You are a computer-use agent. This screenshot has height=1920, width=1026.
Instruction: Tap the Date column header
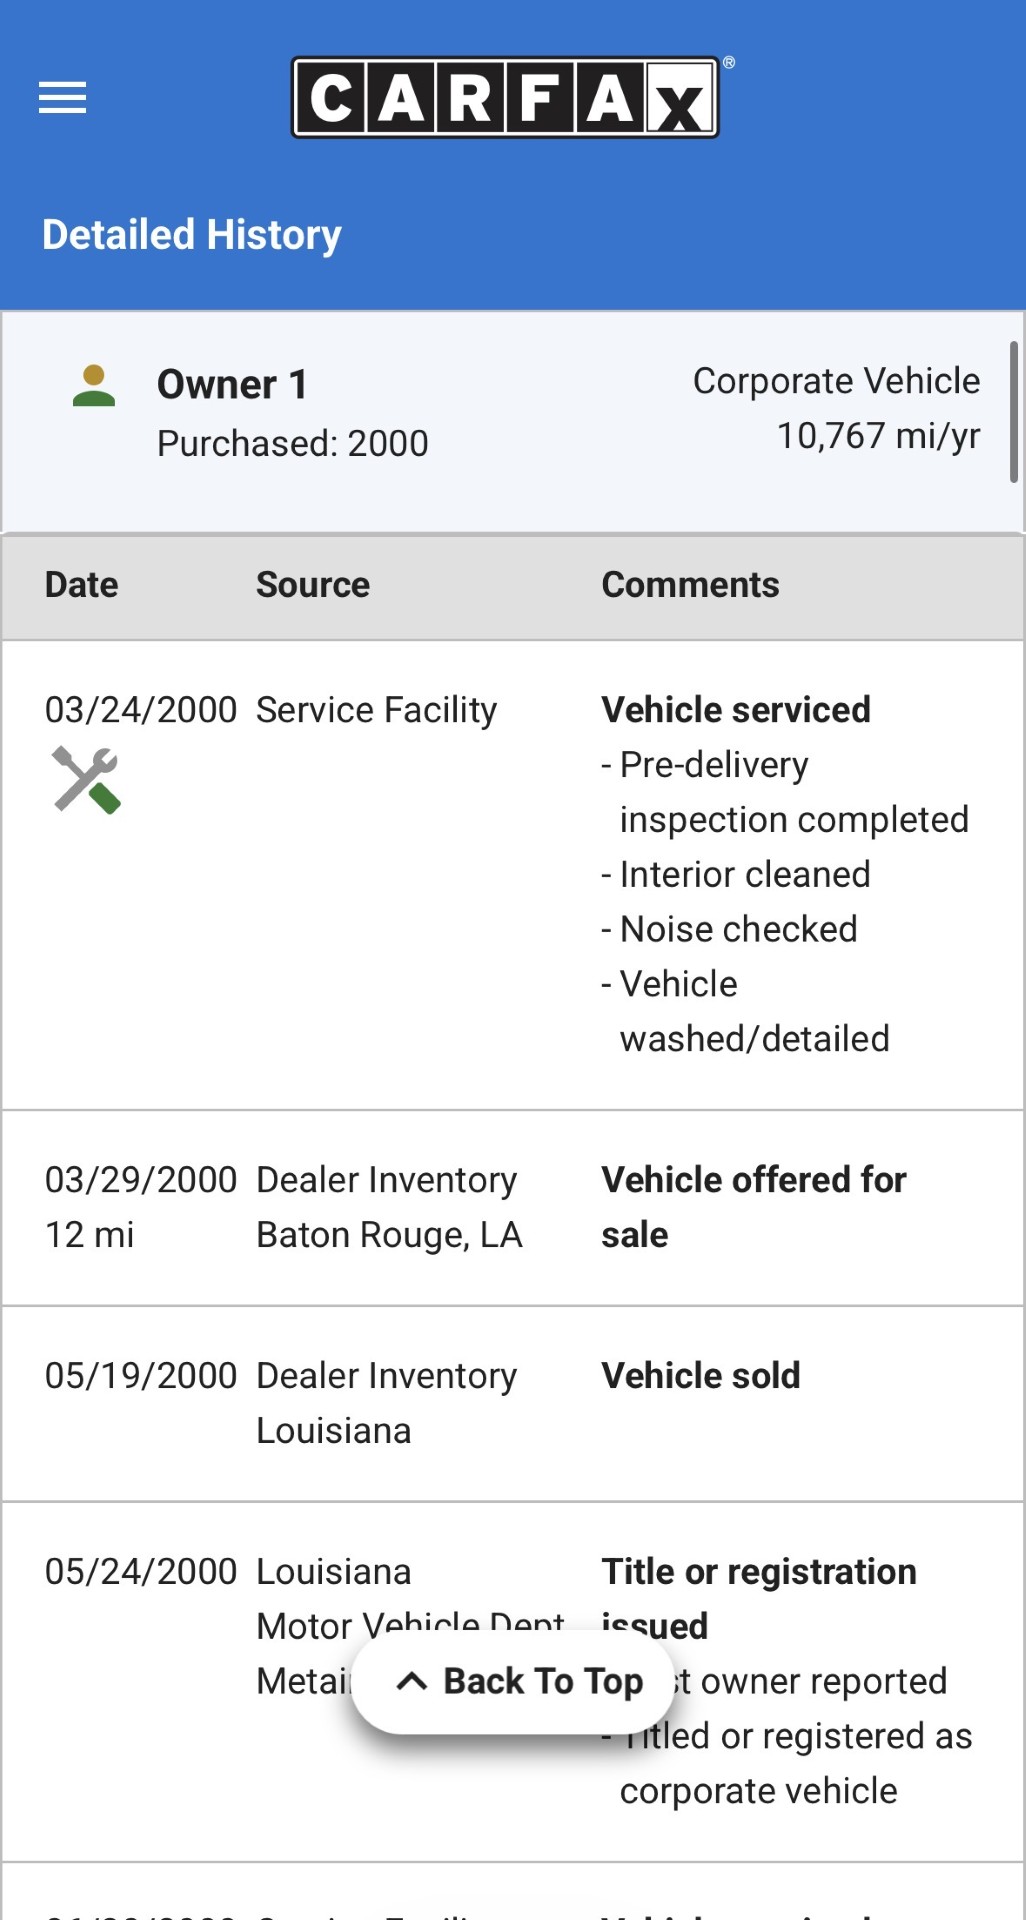pyautogui.click(x=81, y=585)
